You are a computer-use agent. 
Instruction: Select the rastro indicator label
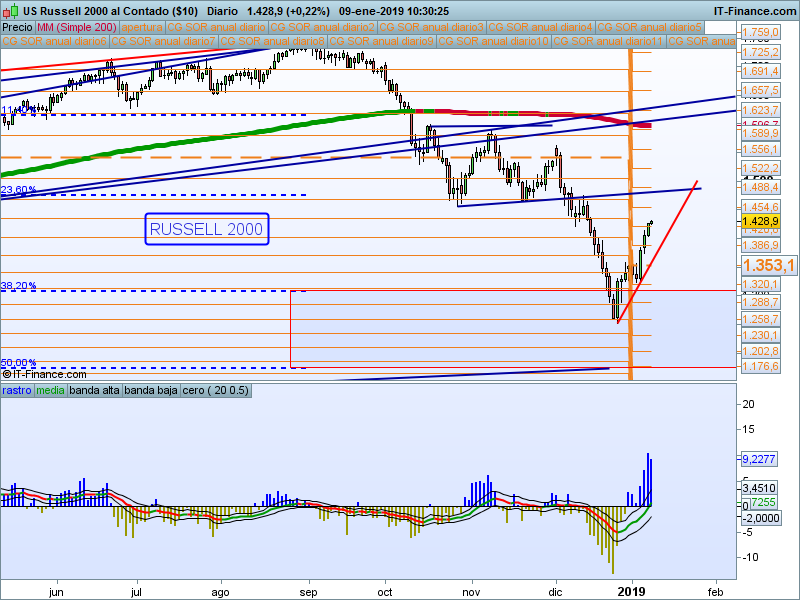(x=17, y=391)
